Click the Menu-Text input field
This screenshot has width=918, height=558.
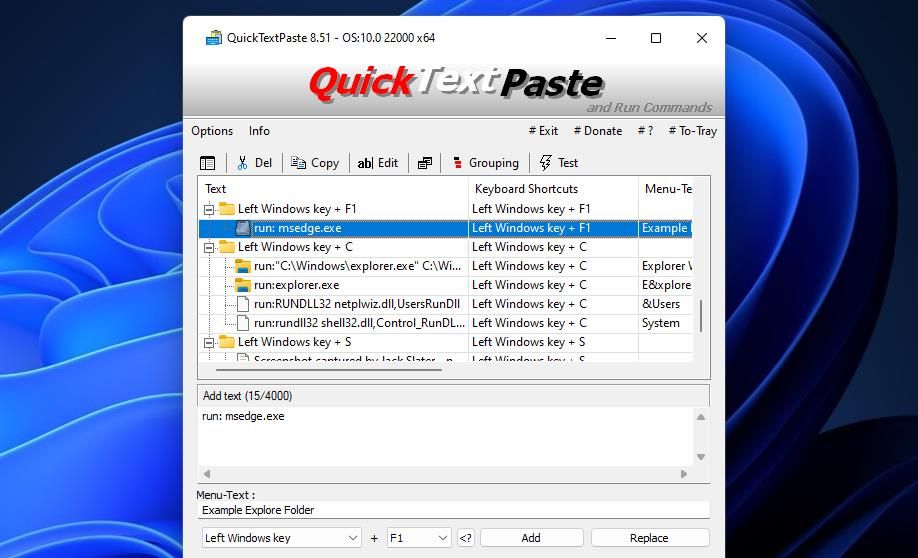[454, 511]
